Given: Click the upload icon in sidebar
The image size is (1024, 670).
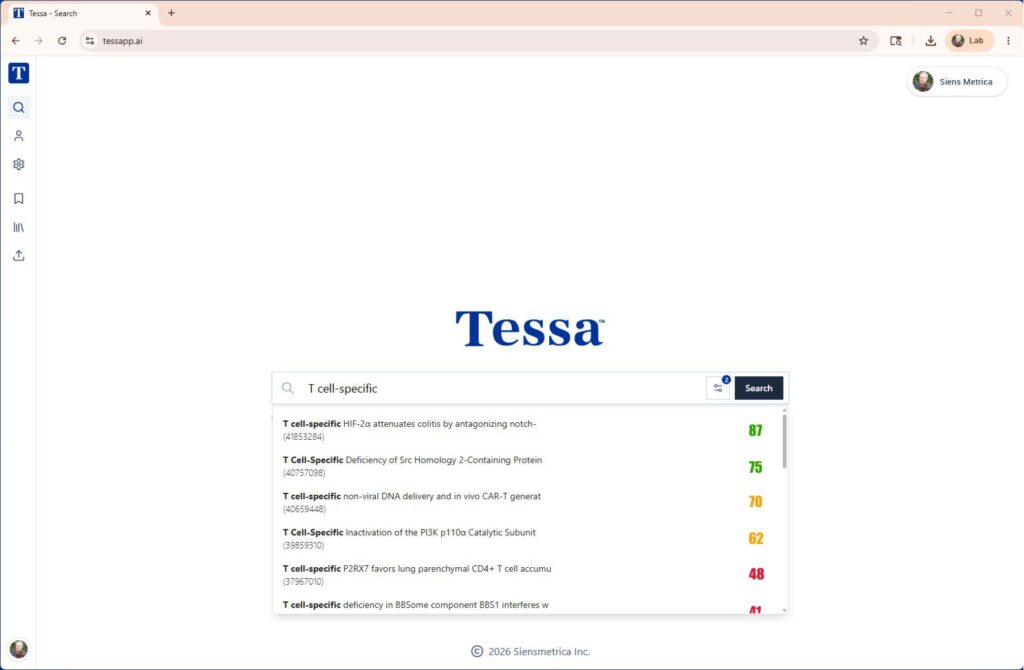Looking at the screenshot, I should point(18,255).
